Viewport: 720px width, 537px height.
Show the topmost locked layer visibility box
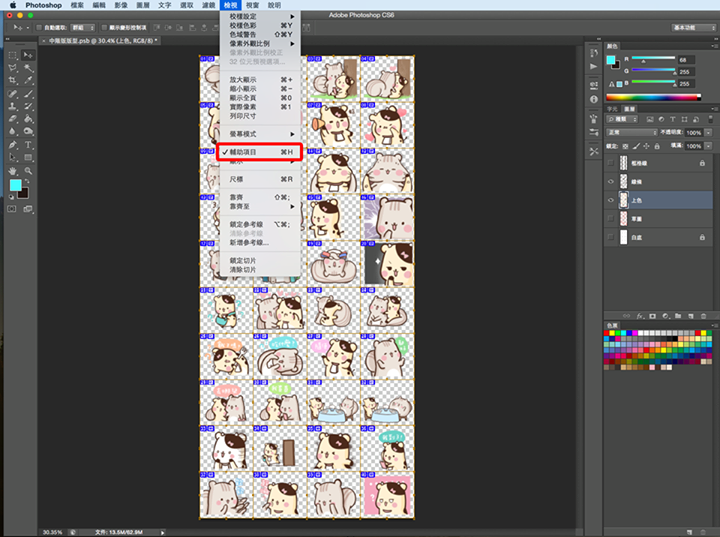[x=611, y=163]
